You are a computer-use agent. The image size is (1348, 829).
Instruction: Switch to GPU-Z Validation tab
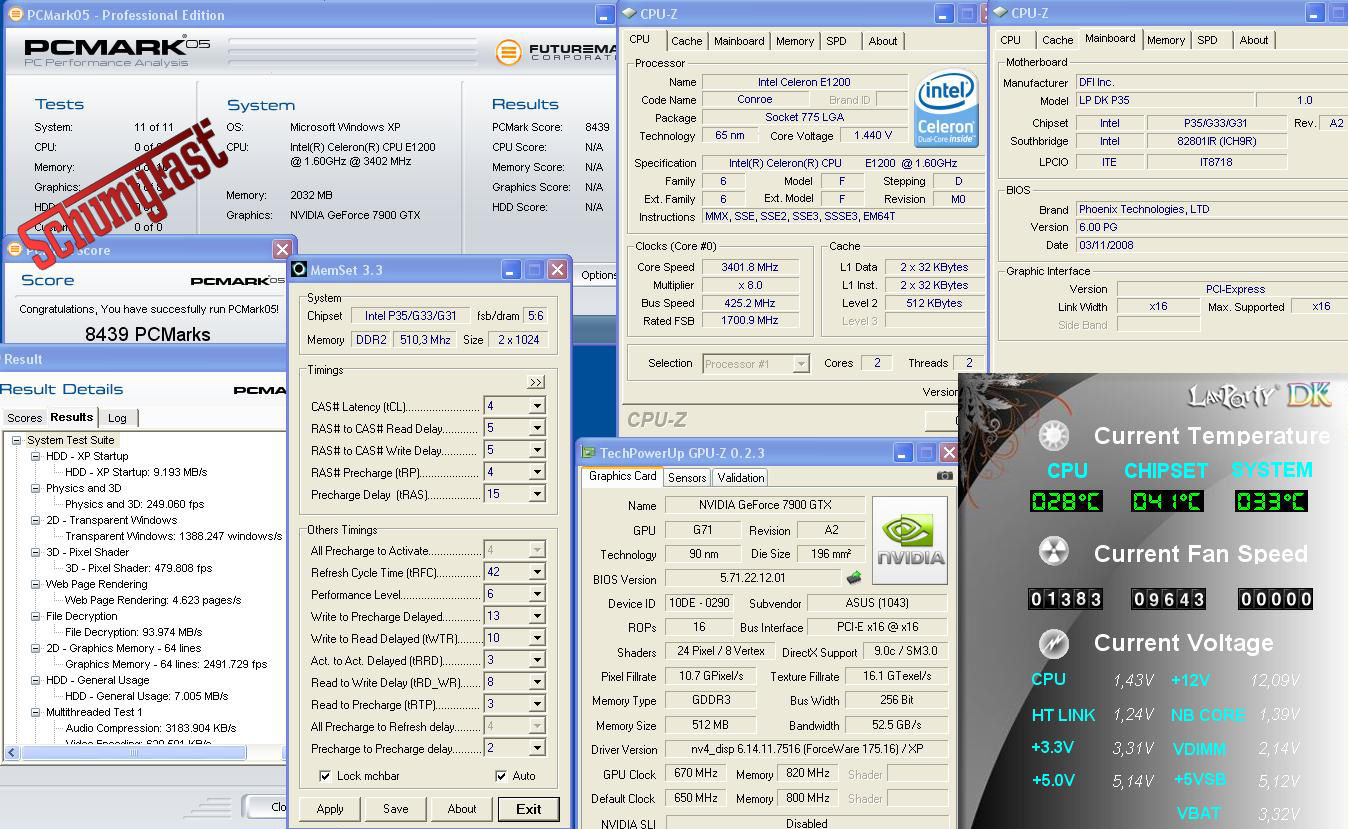741,478
